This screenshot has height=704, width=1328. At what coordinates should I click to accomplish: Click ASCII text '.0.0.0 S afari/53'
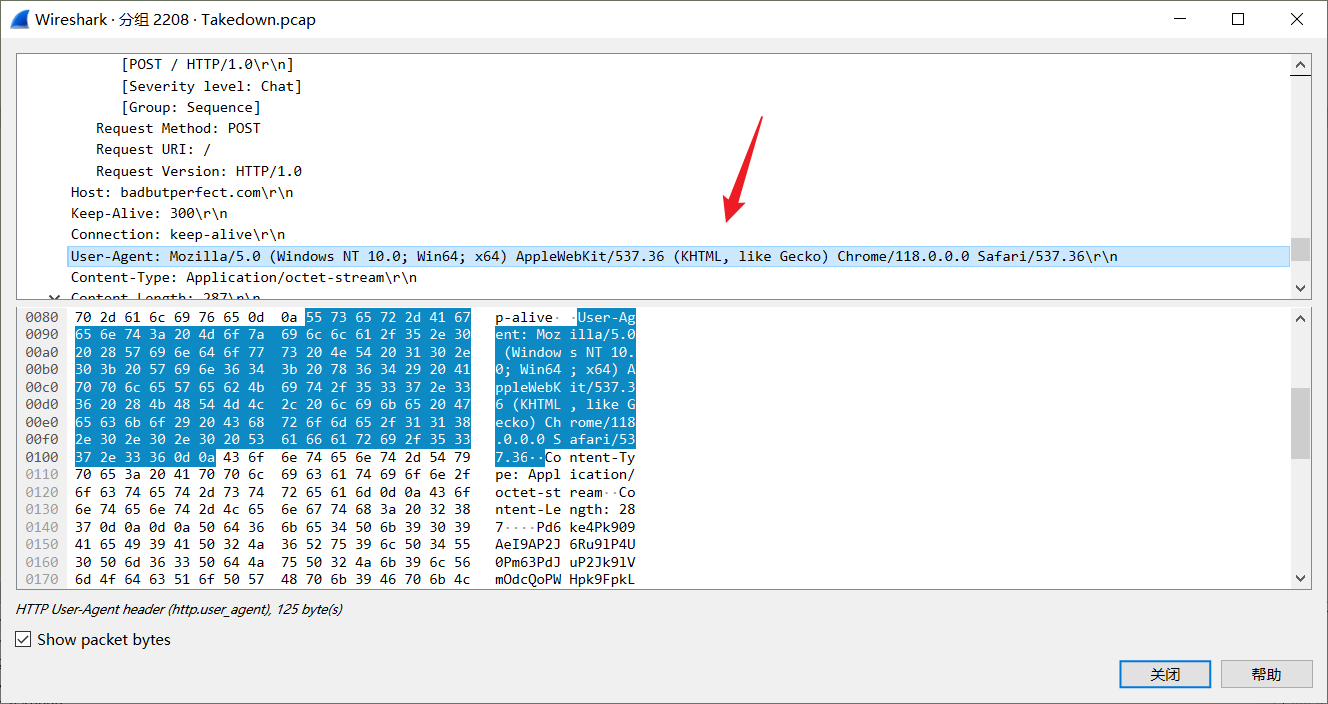[565, 439]
